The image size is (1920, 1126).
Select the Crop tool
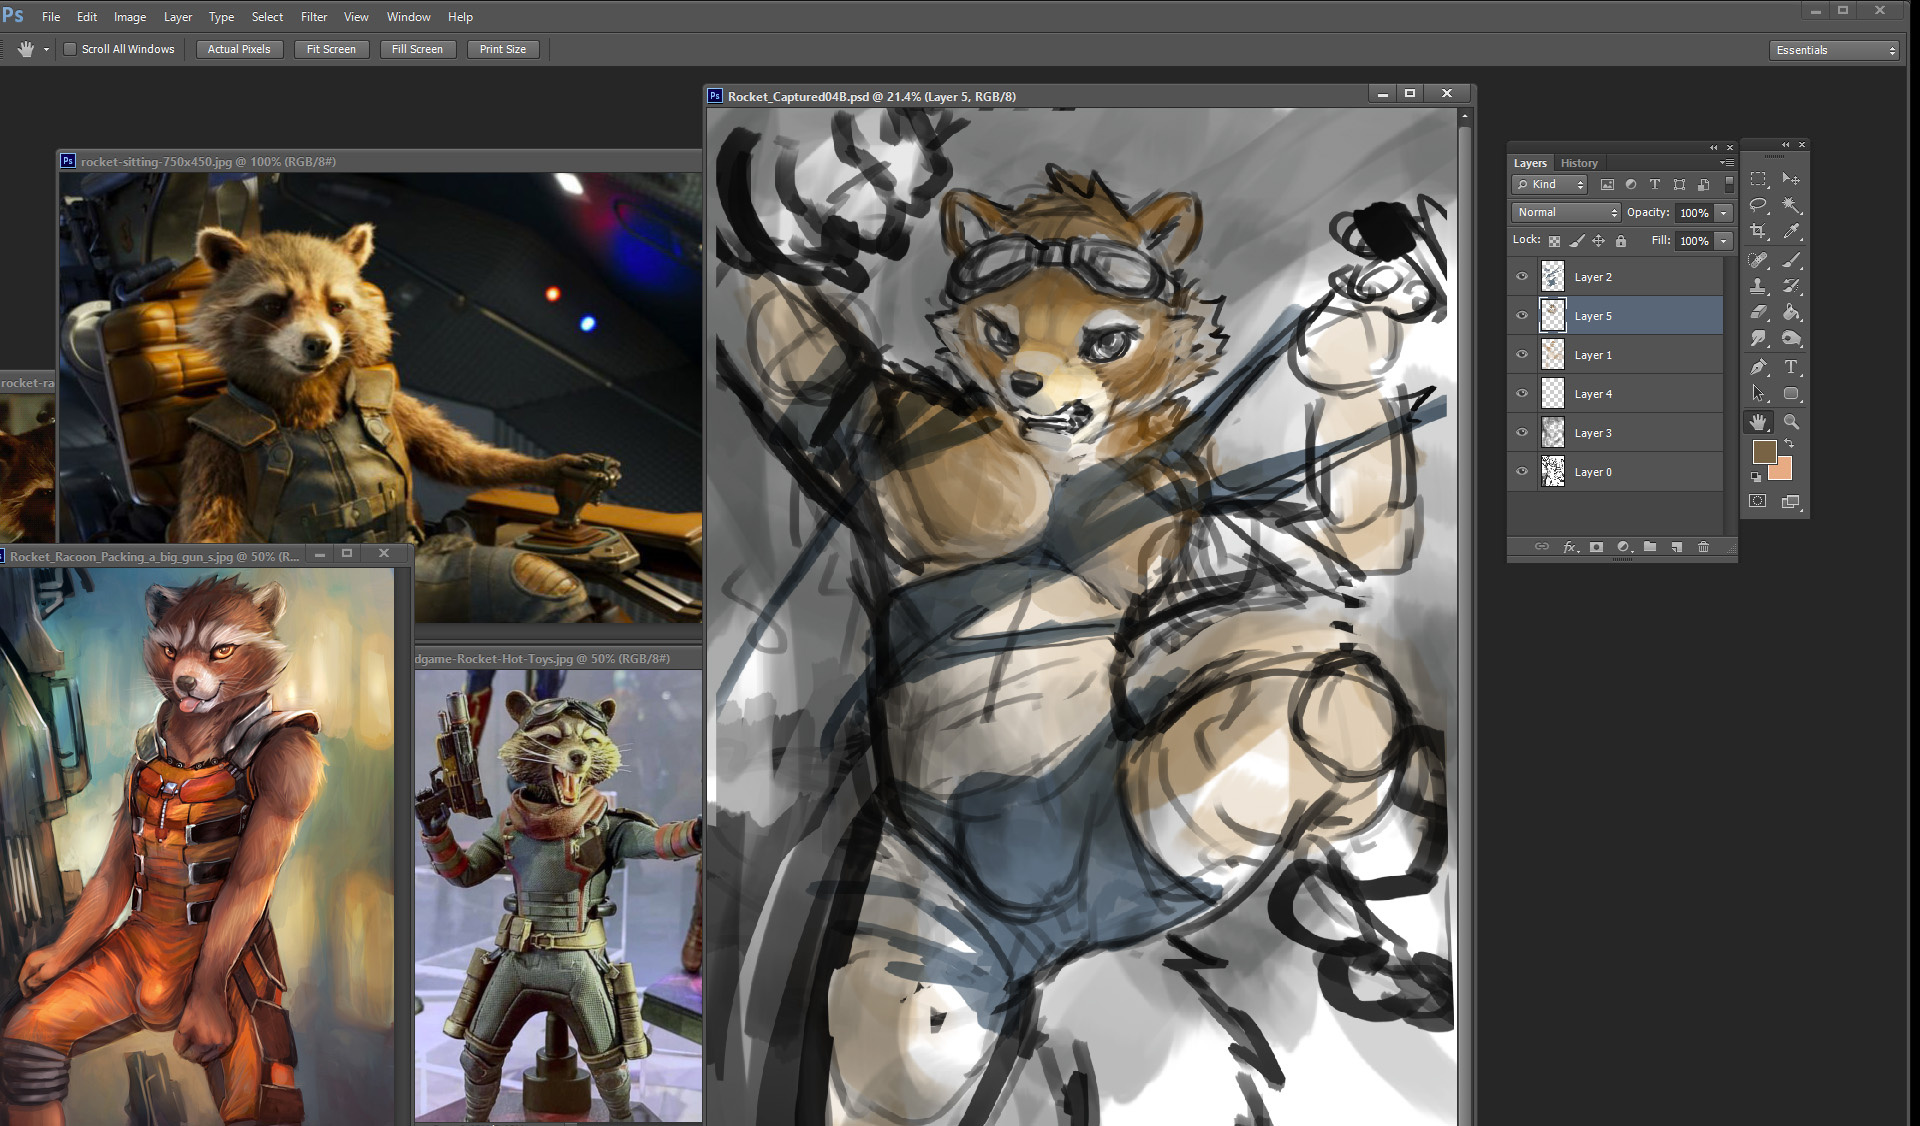1758,232
